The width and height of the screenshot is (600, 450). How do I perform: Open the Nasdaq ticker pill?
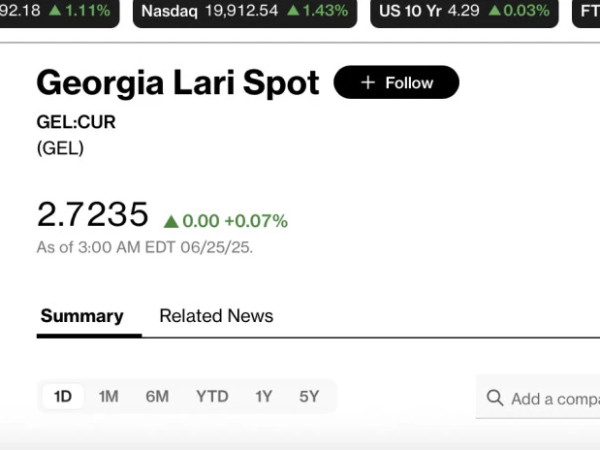click(x=245, y=11)
